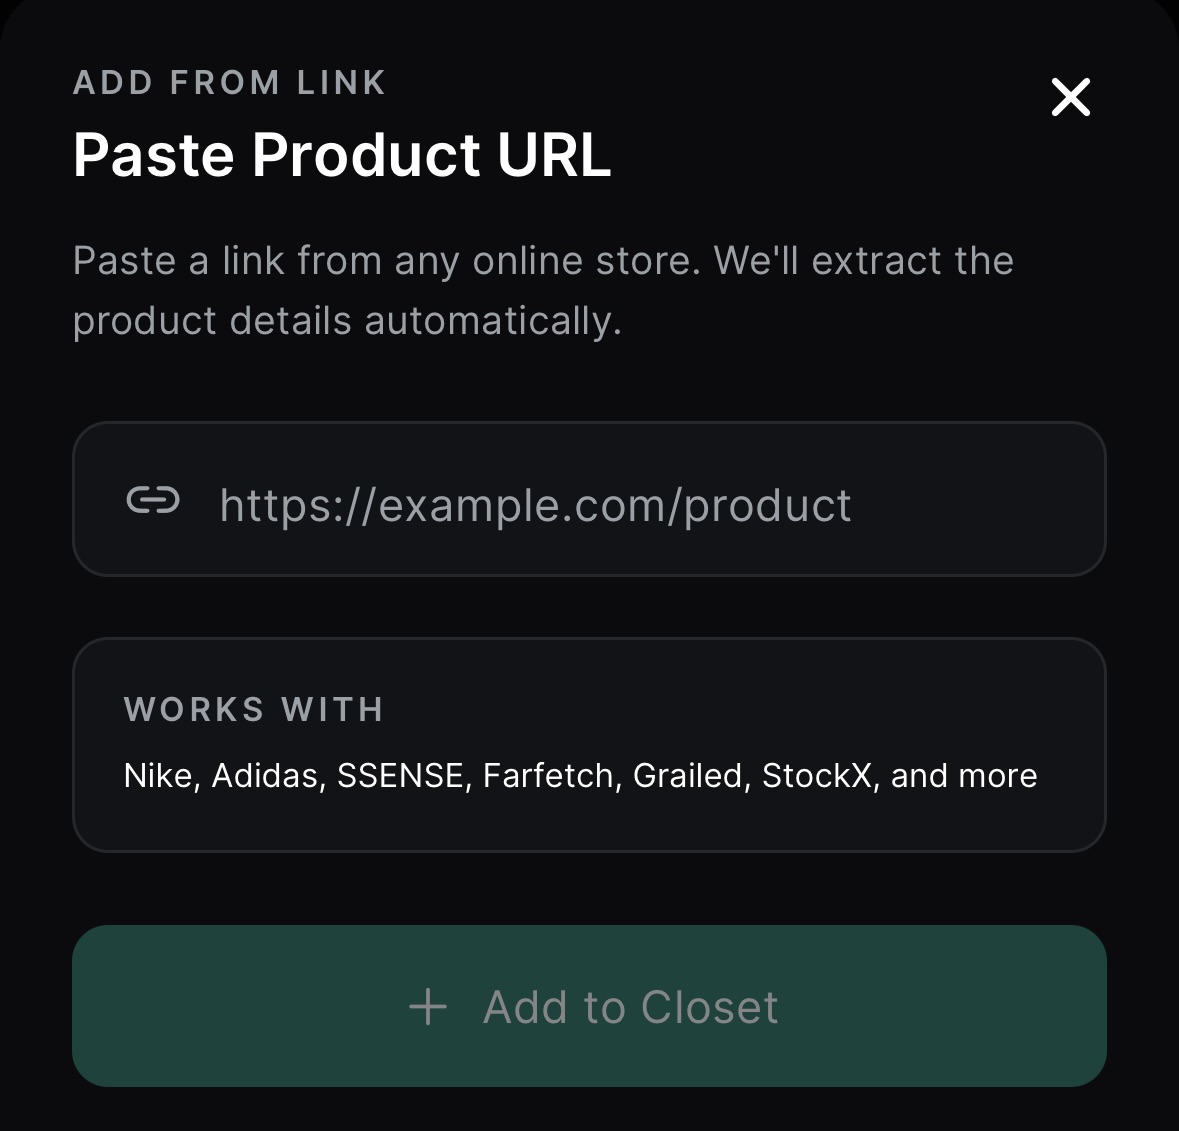Click the chain link icon
Viewport: 1179px width, 1131px height.
click(x=153, y=500)
